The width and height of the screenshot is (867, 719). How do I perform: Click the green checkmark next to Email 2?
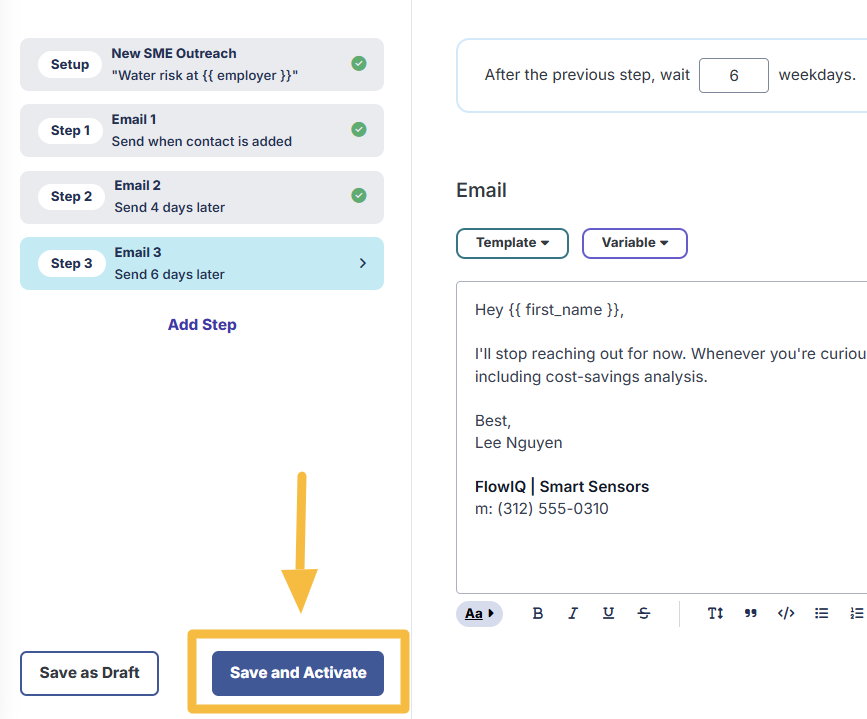[x=359, y=196]
